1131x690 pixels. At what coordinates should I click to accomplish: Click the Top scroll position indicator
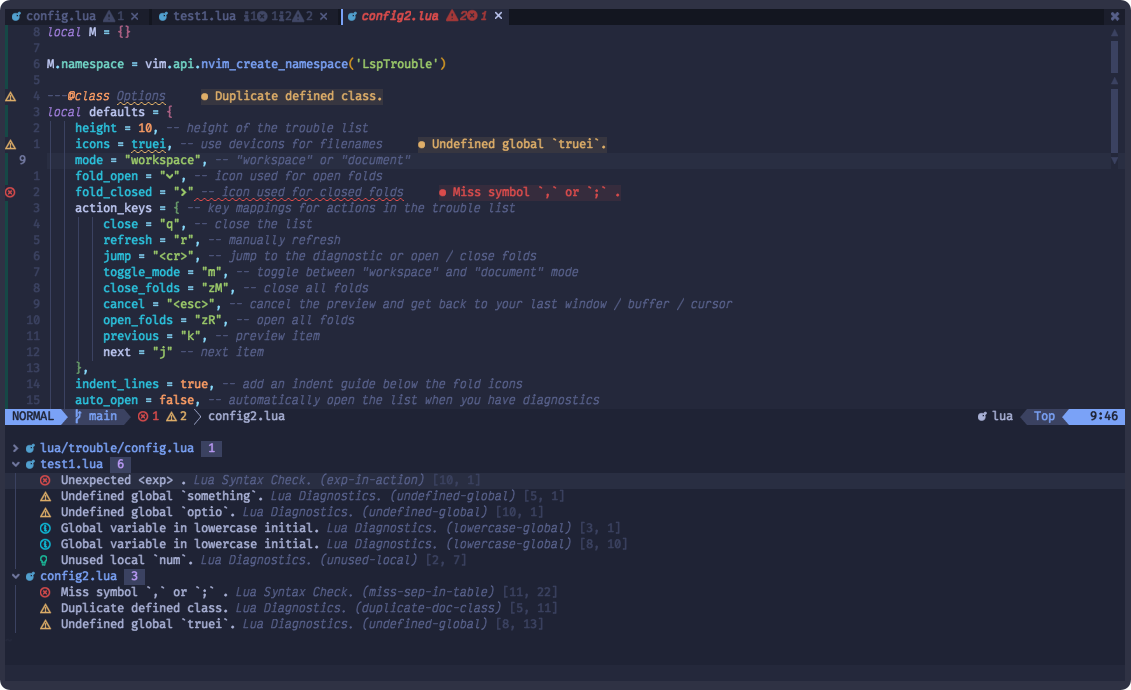point(1044,416)
